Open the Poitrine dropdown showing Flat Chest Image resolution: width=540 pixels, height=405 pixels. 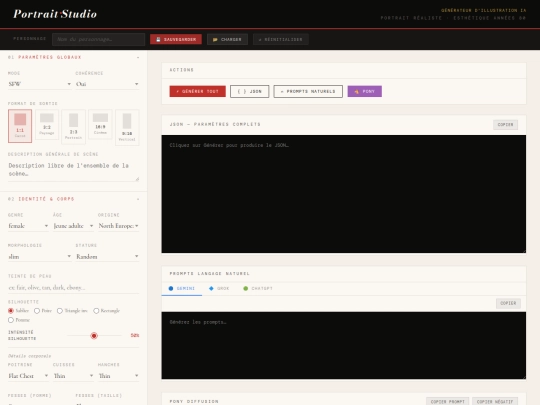[x=28, y=376]
